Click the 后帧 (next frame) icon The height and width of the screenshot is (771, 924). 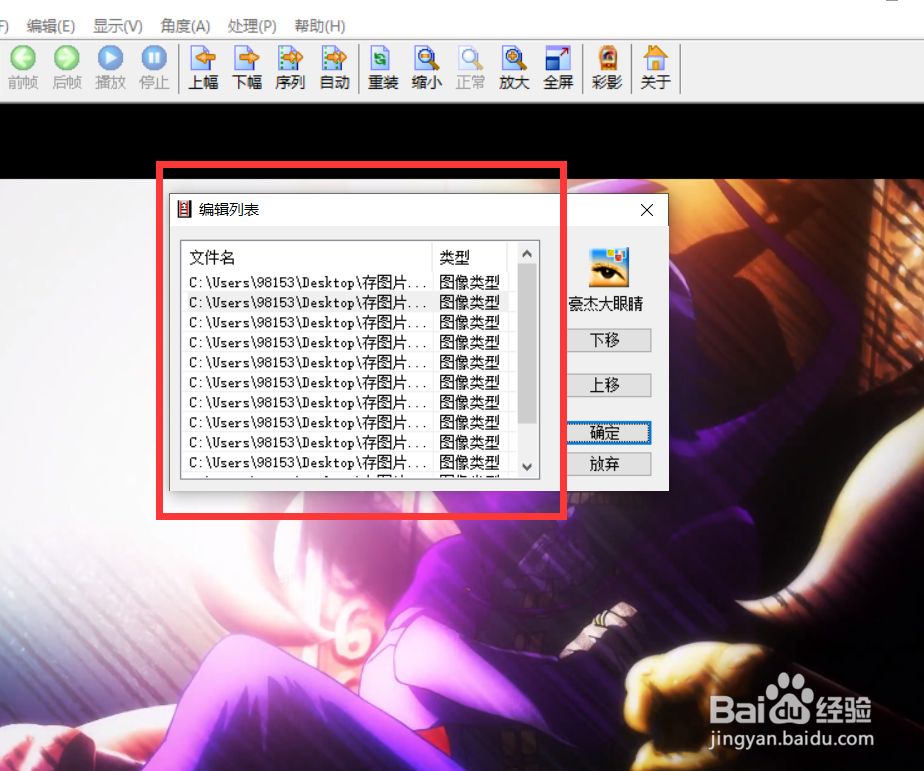point(67,68)
